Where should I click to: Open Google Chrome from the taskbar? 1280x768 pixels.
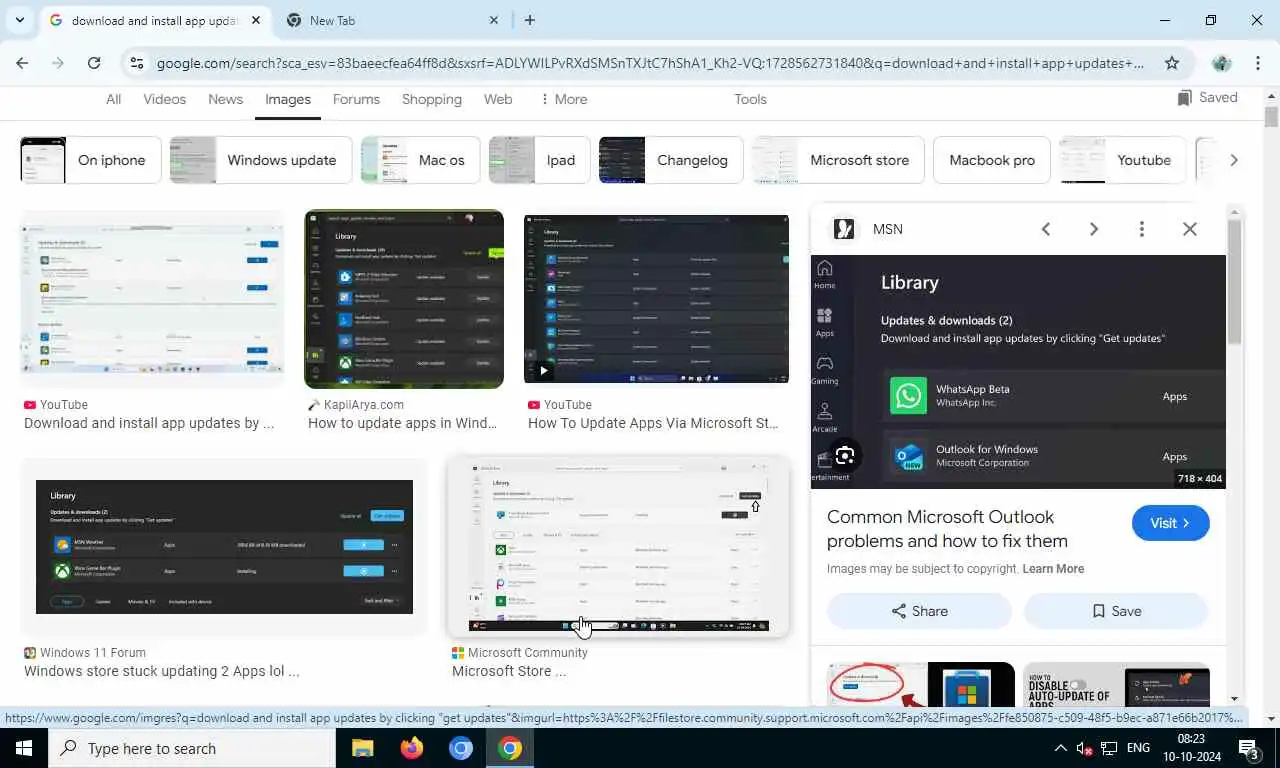[510, 748]
